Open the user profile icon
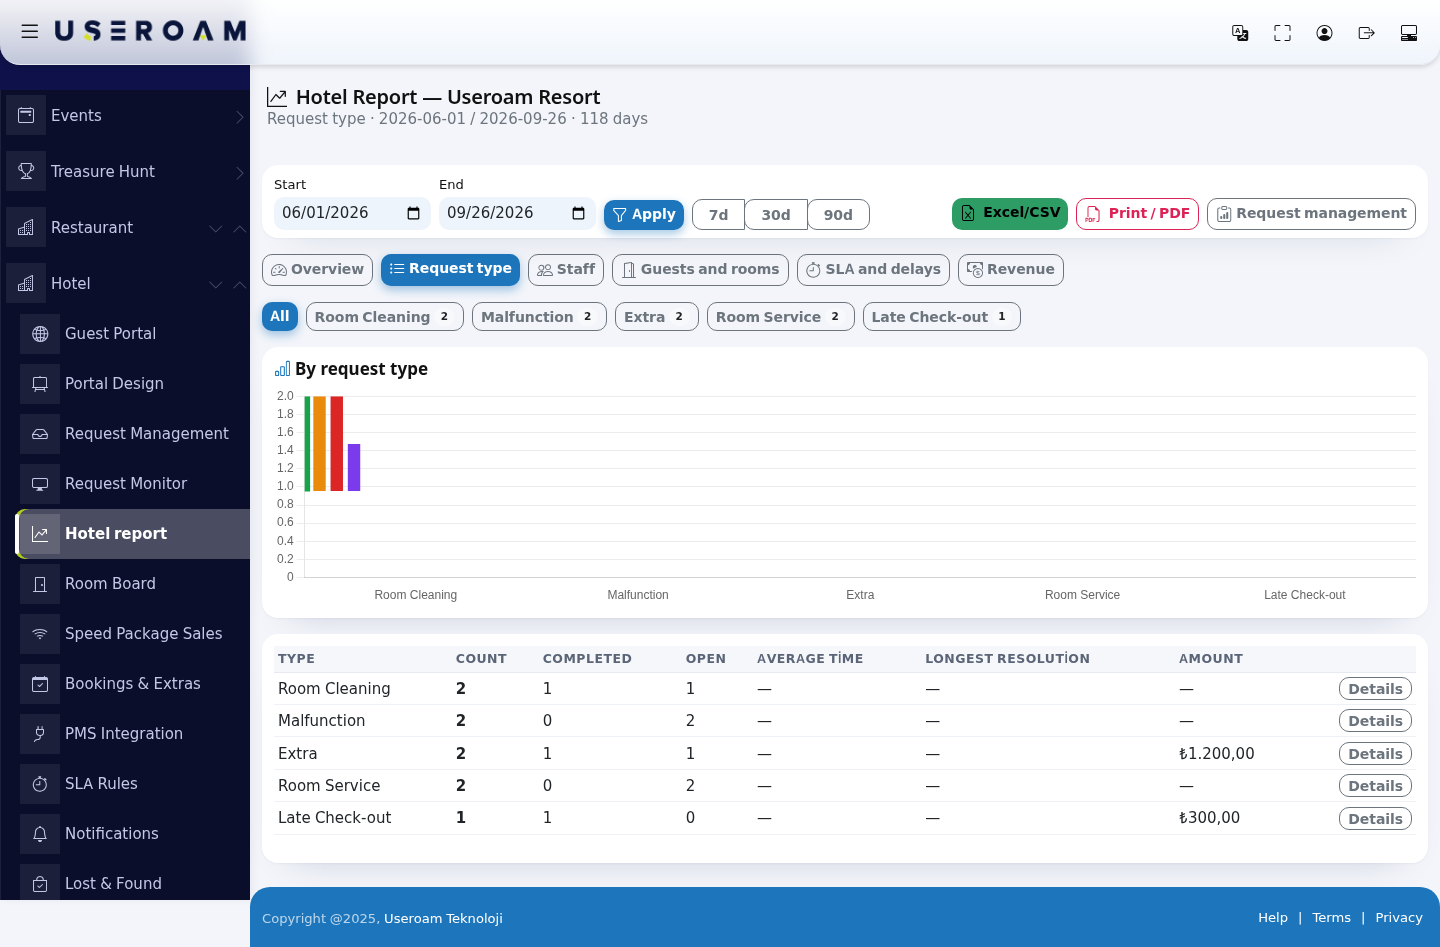This screenshot has width=1440, height=947. point(1324,33)
